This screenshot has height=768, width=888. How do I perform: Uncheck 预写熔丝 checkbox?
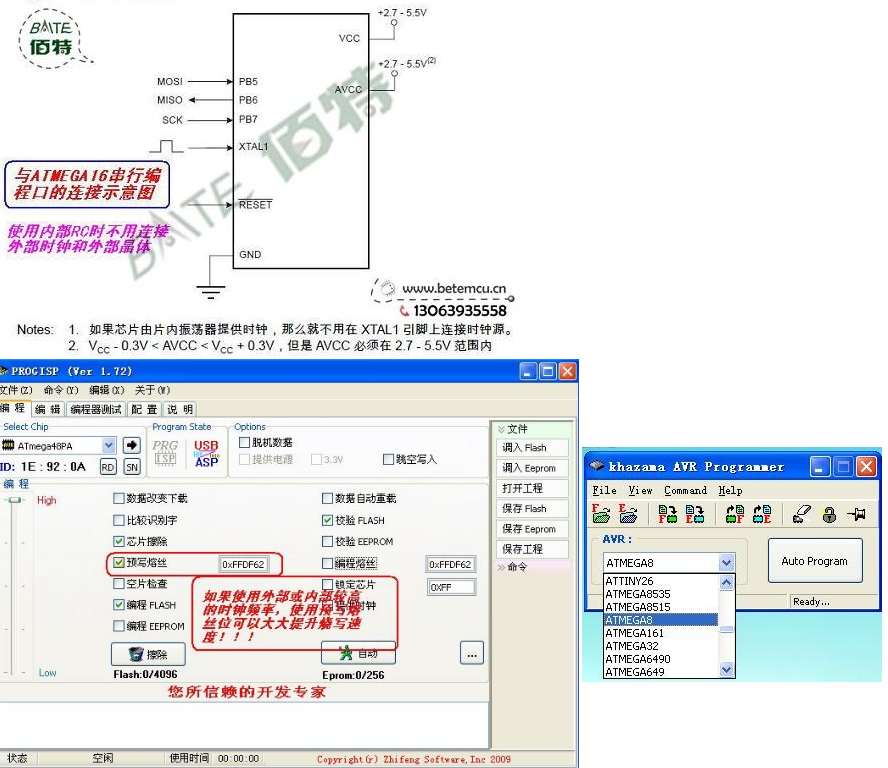(x=118, y=562)
